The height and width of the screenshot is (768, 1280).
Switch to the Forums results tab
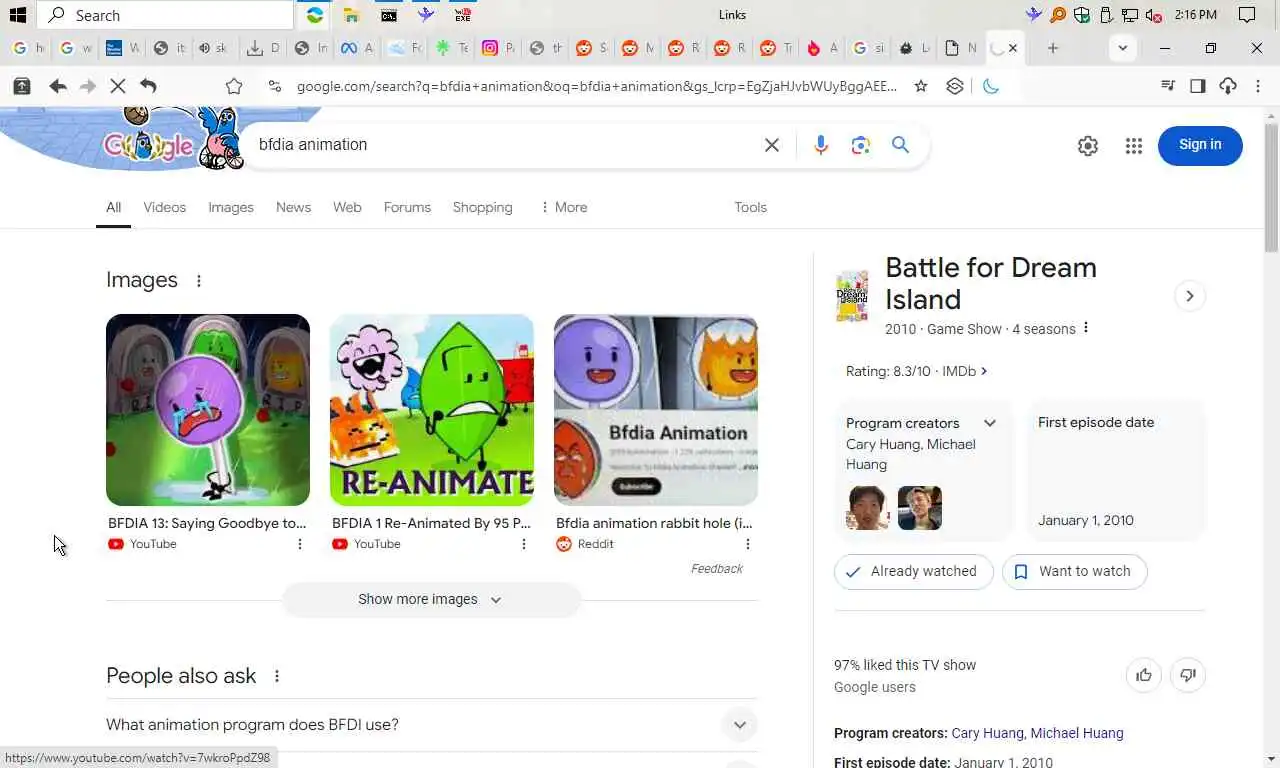(407, 208)
